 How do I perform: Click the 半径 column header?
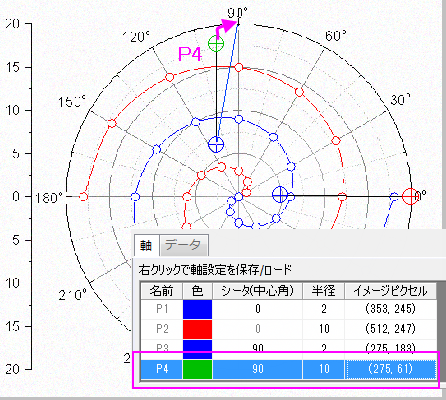click(324, 291)
